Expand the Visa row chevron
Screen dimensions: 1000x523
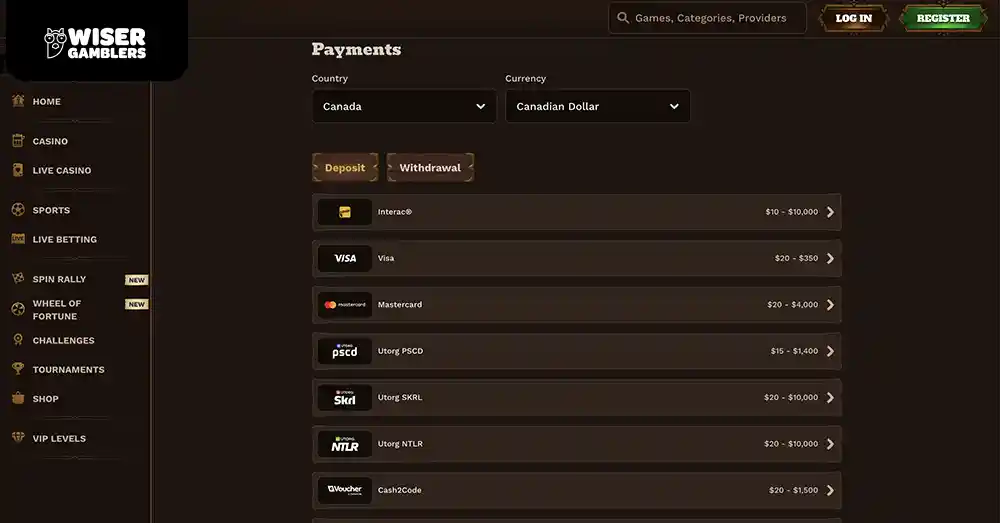(830, 258)
